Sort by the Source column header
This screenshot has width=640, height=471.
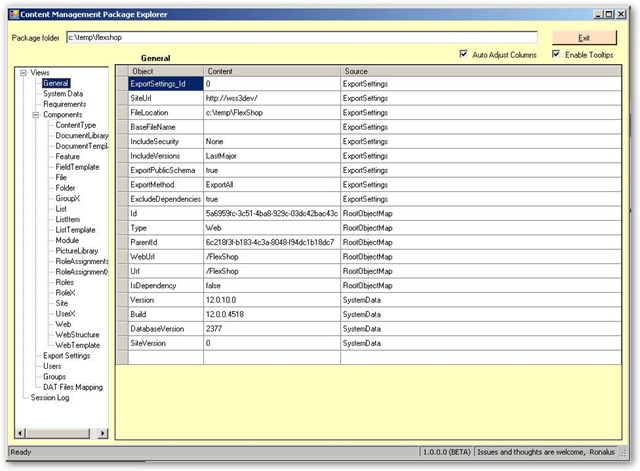481,71
